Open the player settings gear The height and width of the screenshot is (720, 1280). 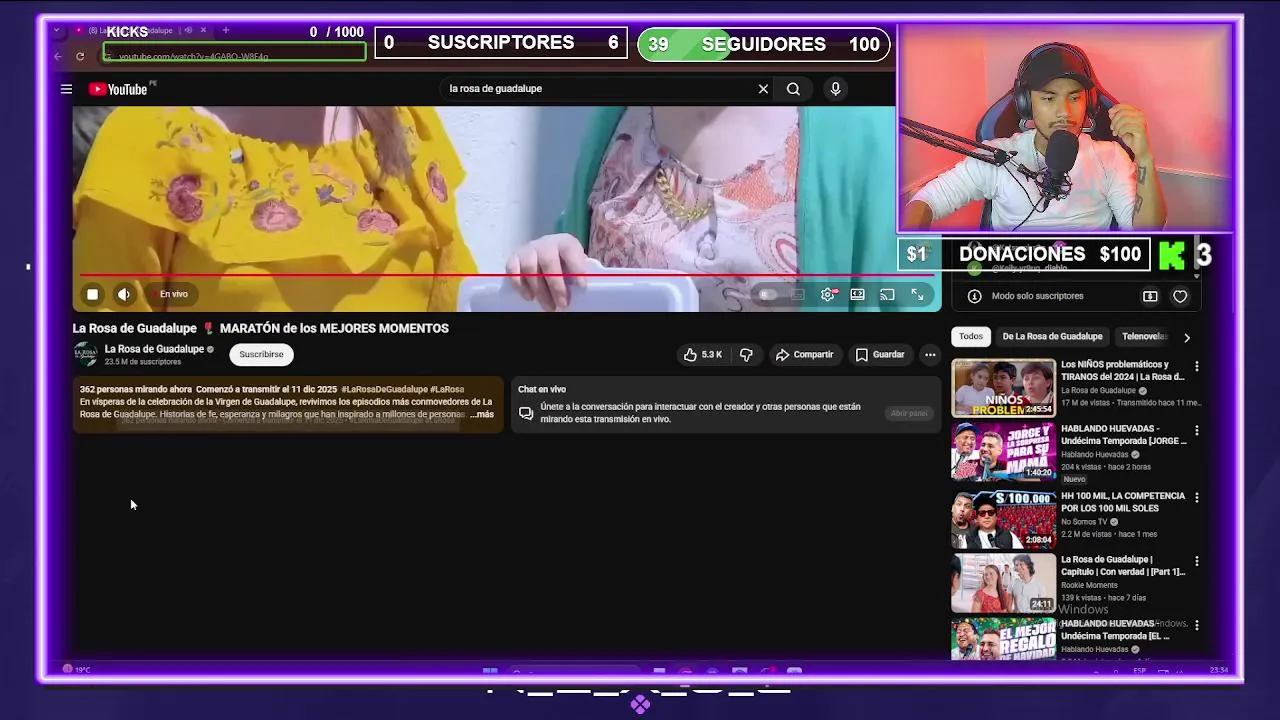pyautogui.click(x=828, y=295)
